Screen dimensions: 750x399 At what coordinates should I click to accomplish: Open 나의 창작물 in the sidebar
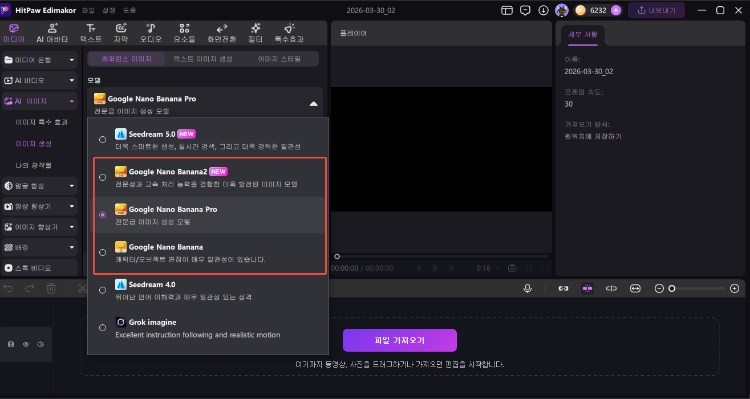click(x=33, y=165)
